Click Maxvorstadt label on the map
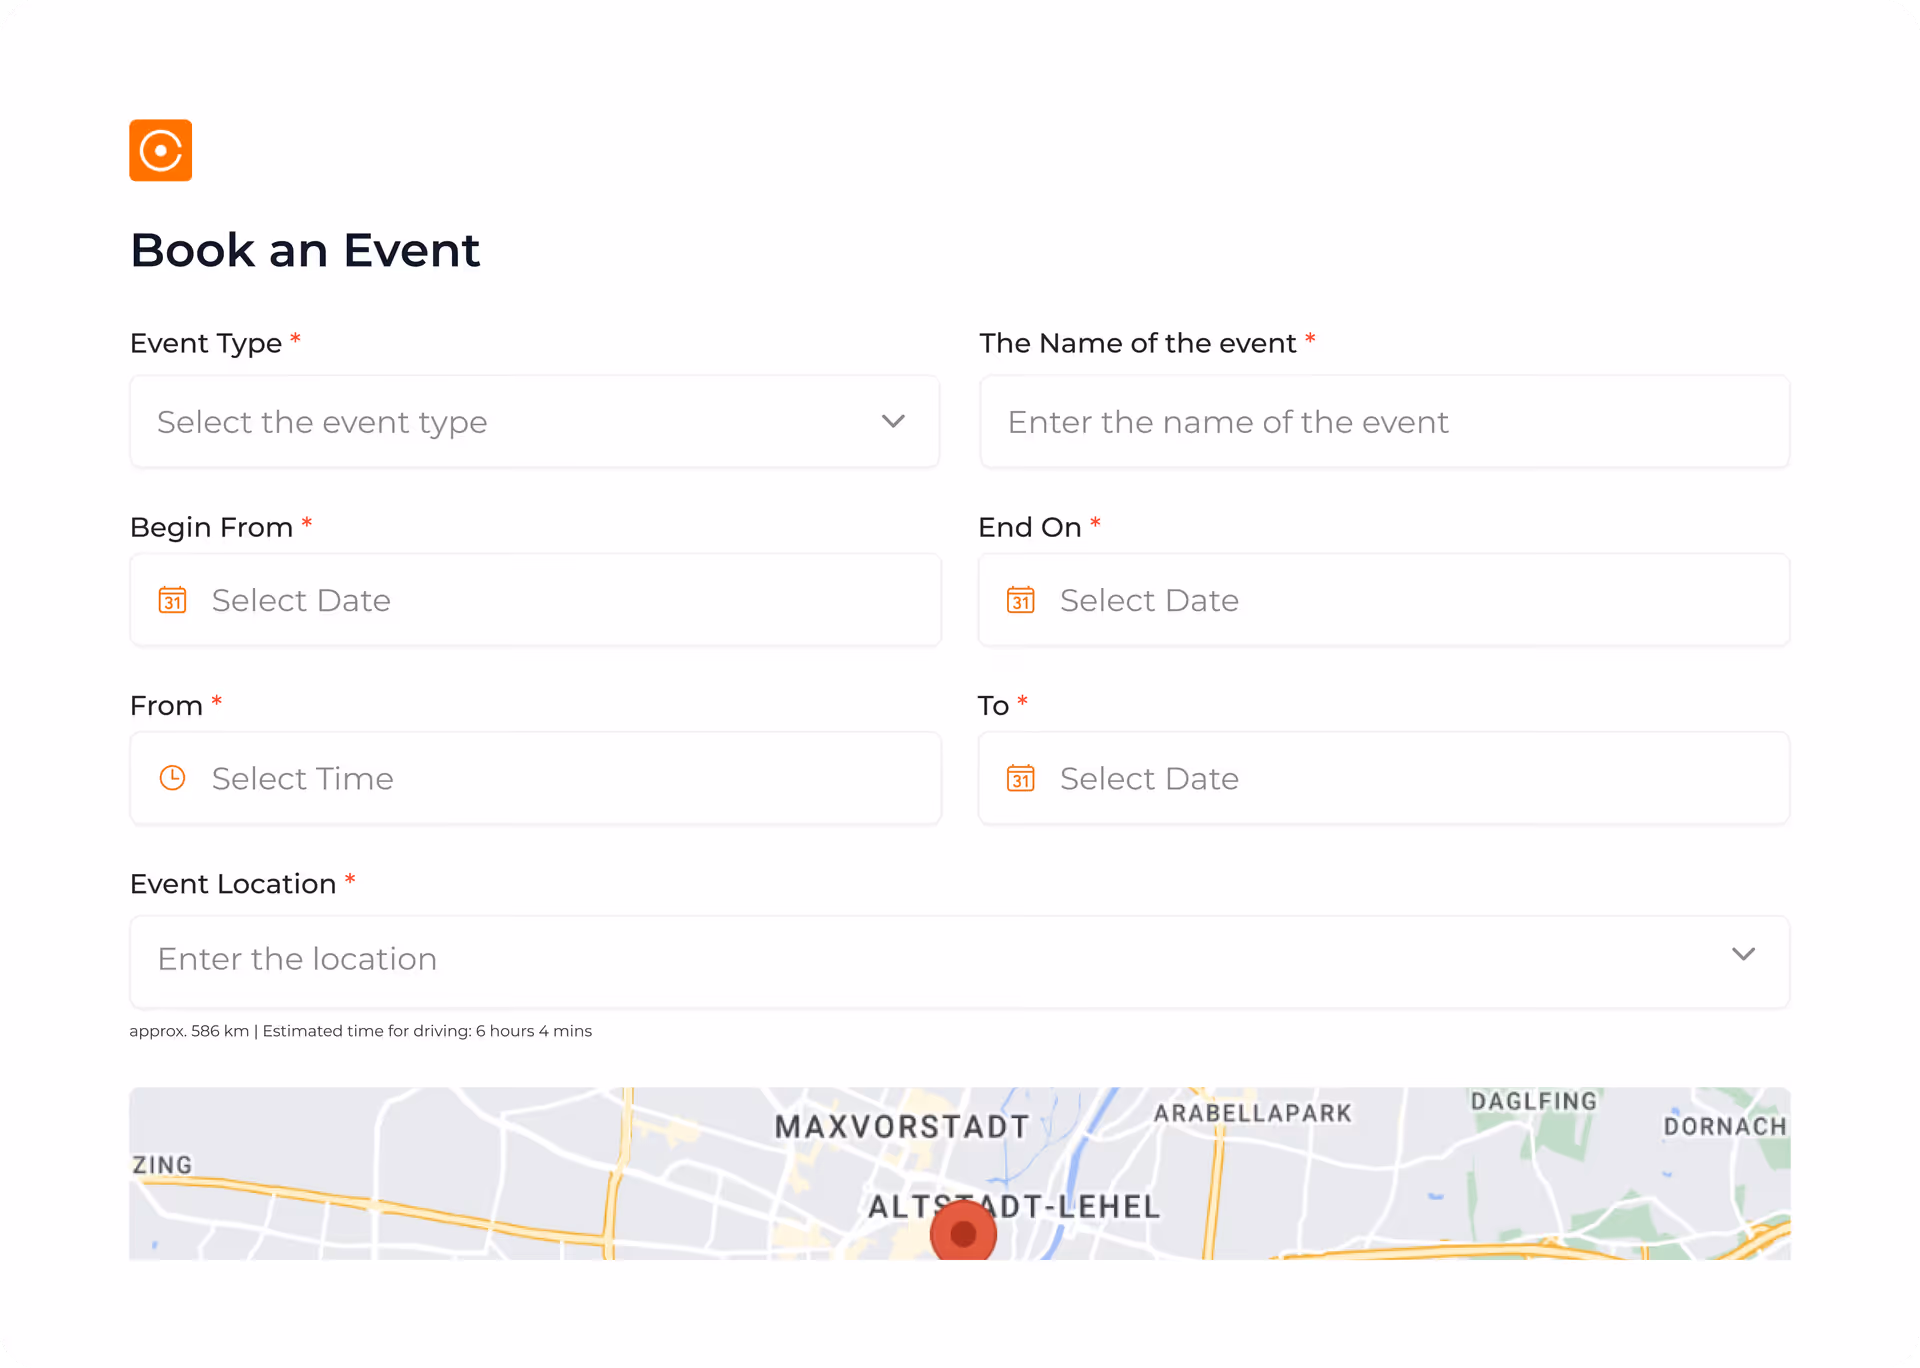 pos(902,1127)
